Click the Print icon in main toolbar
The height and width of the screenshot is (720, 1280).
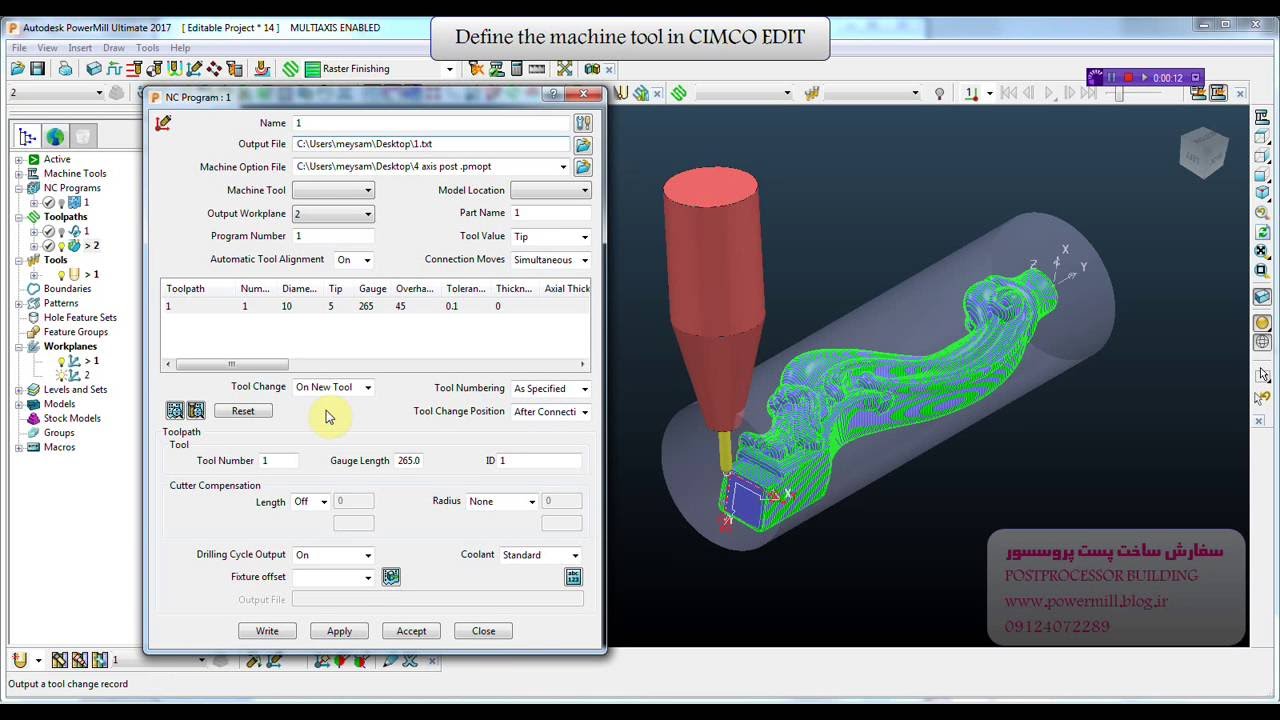point(65,69)
